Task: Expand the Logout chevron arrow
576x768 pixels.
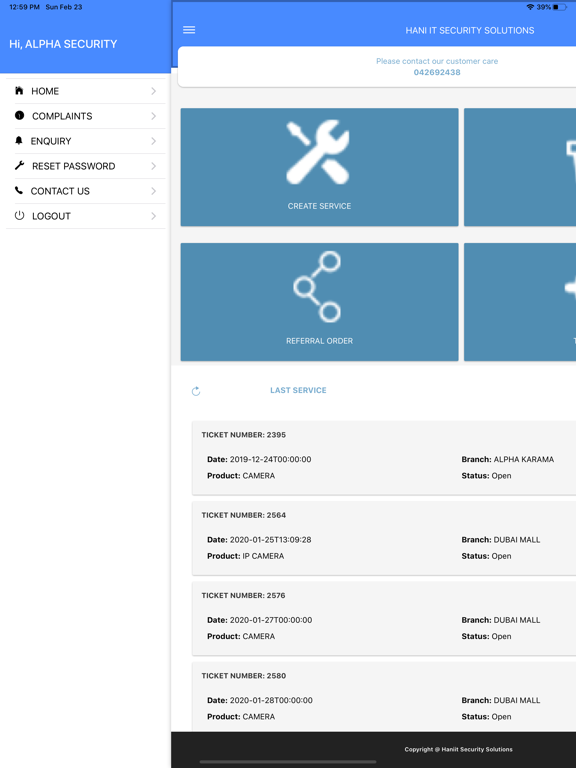Action: [153, 216]
